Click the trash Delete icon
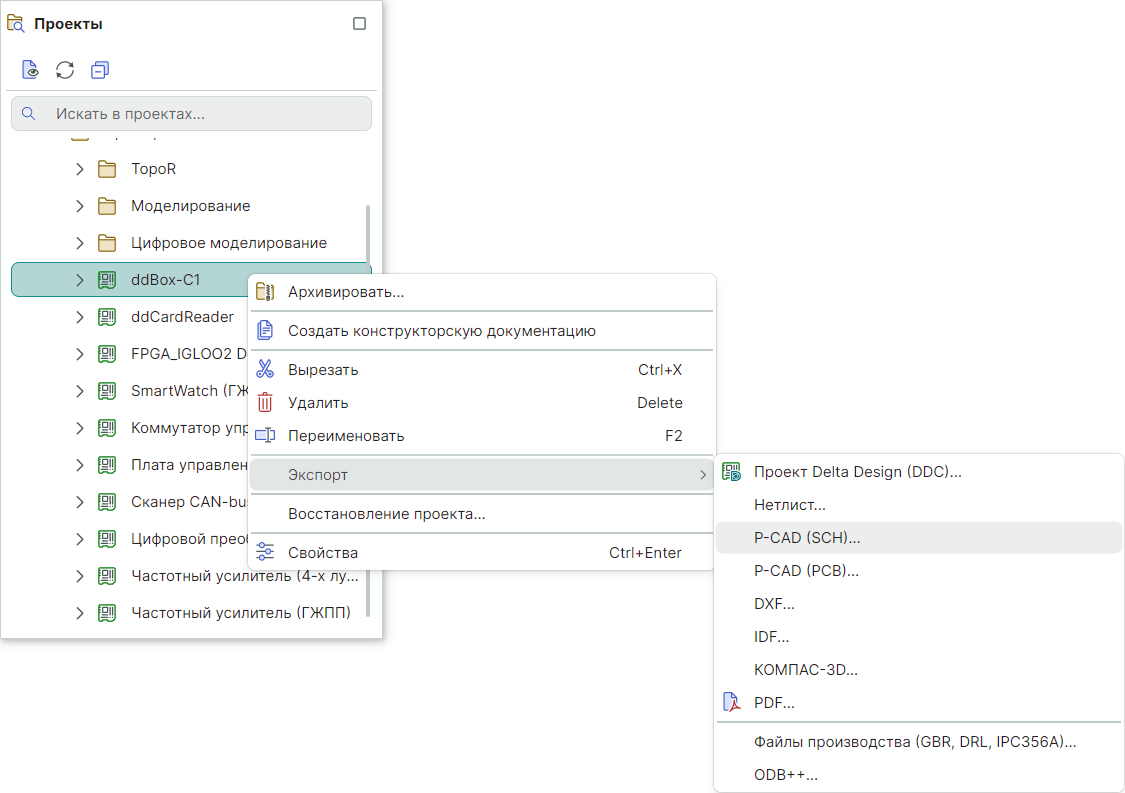Viewport: 1125px width, 793px height. coord(265,403)
